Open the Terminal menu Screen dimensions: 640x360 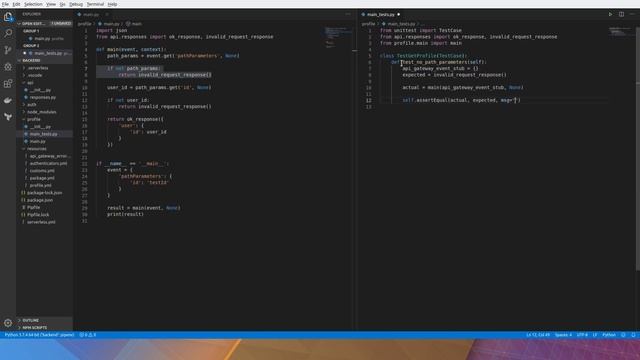95,4
